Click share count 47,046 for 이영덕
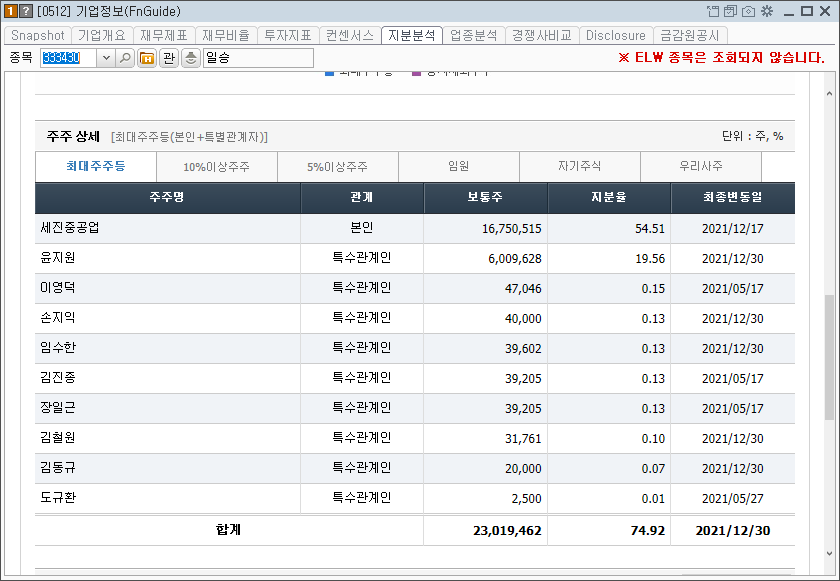The image size is (840, 581). coord(523,289)
